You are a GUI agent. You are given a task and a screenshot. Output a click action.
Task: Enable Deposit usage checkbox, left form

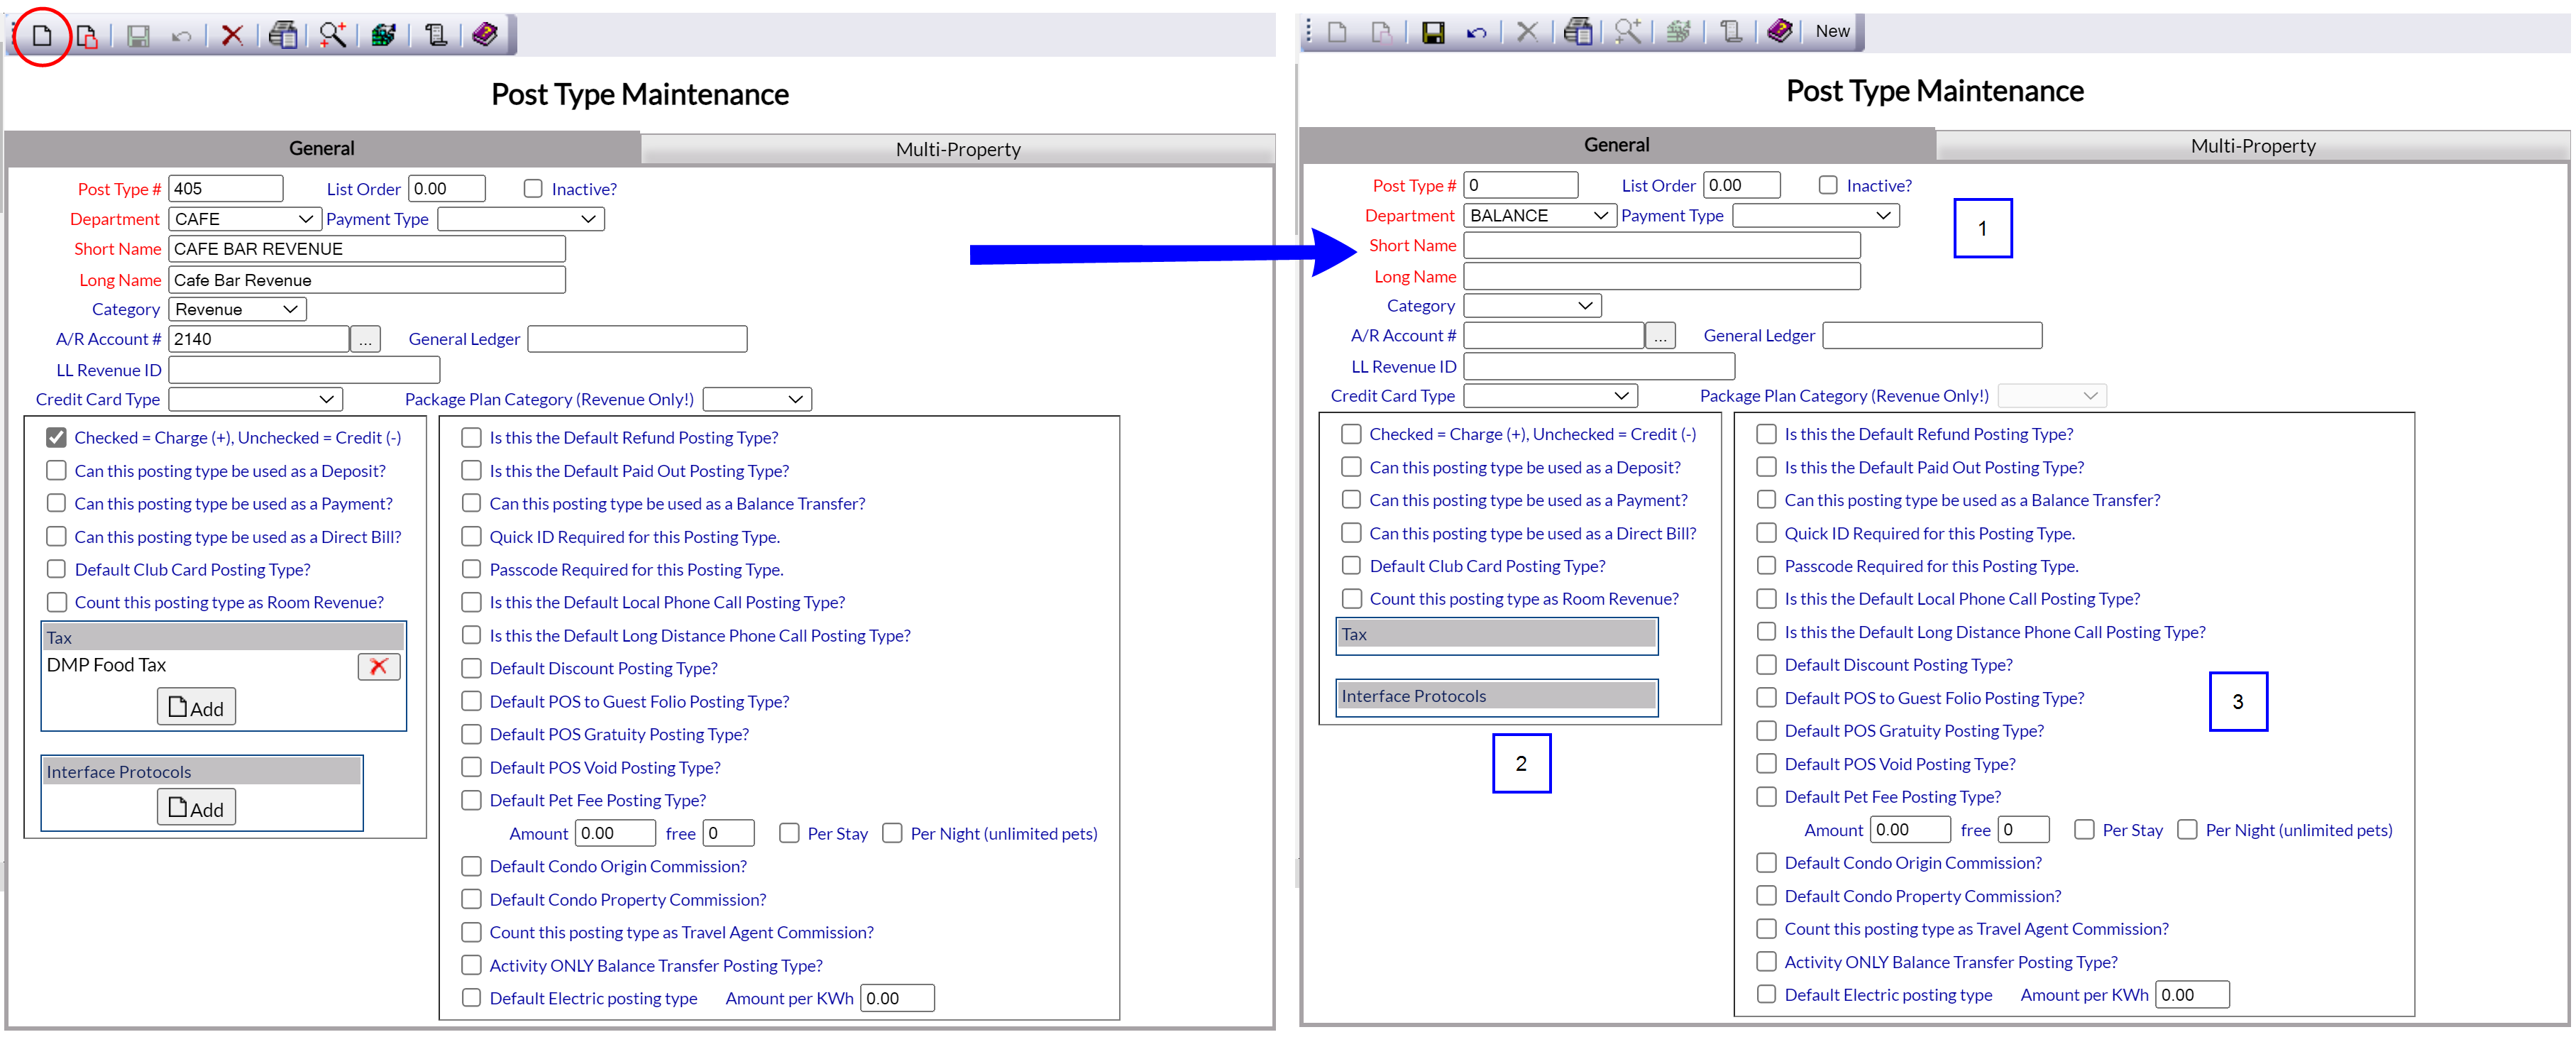coord(57,471)
